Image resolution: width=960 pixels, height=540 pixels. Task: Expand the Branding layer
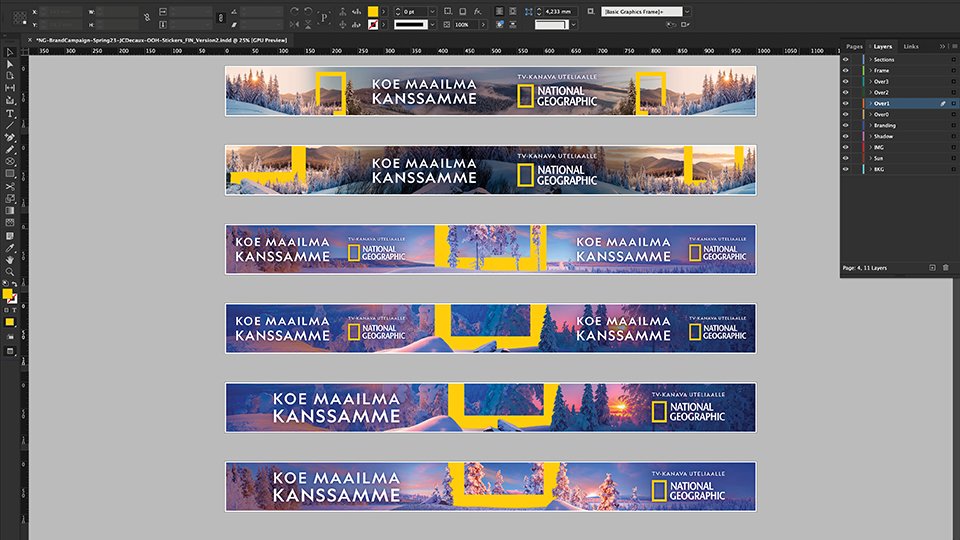click(871, 126)
